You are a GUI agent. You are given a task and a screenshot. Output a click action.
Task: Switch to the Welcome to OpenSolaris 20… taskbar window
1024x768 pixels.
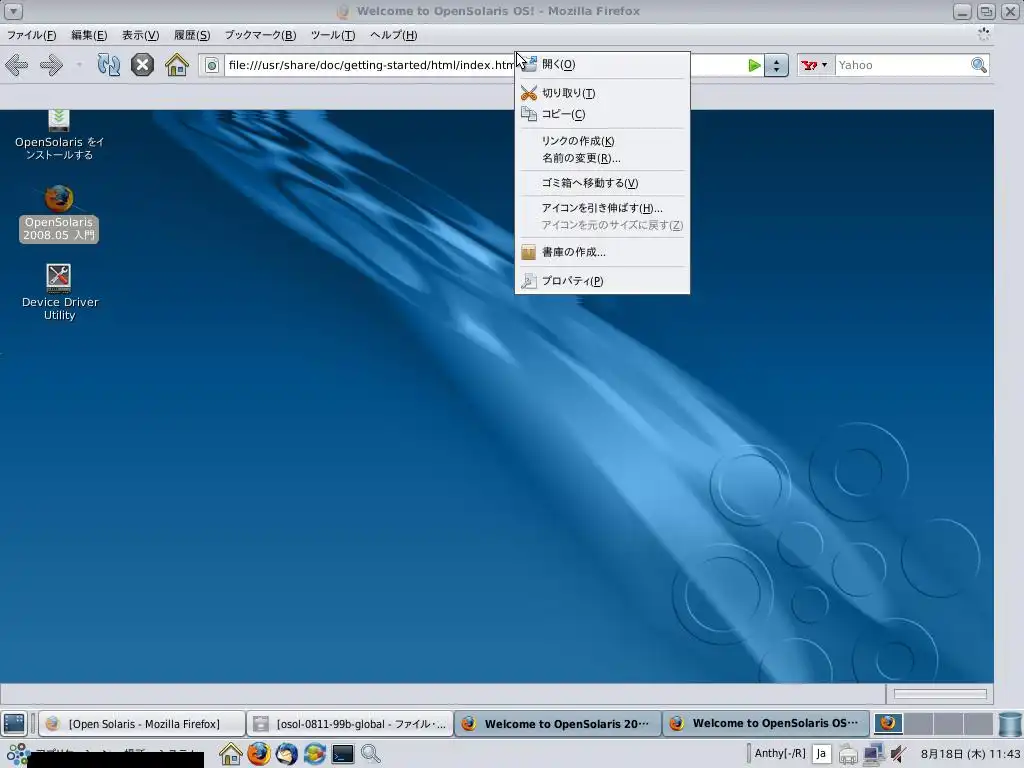point(557,724)
